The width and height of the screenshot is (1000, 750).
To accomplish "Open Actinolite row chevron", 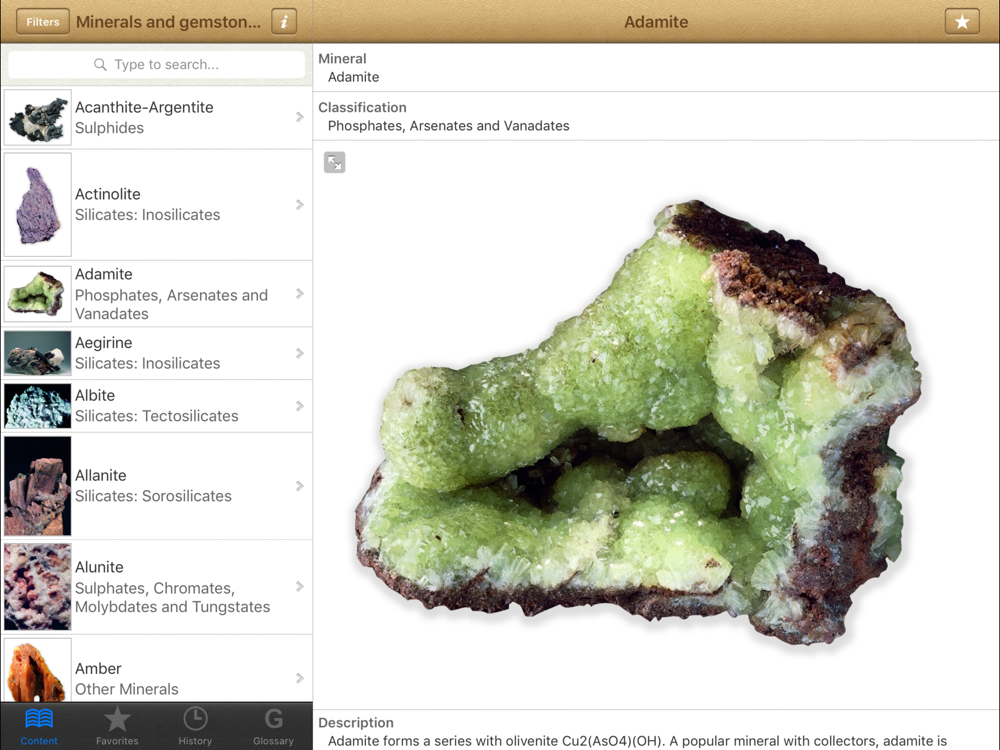I will coord(300,205).
